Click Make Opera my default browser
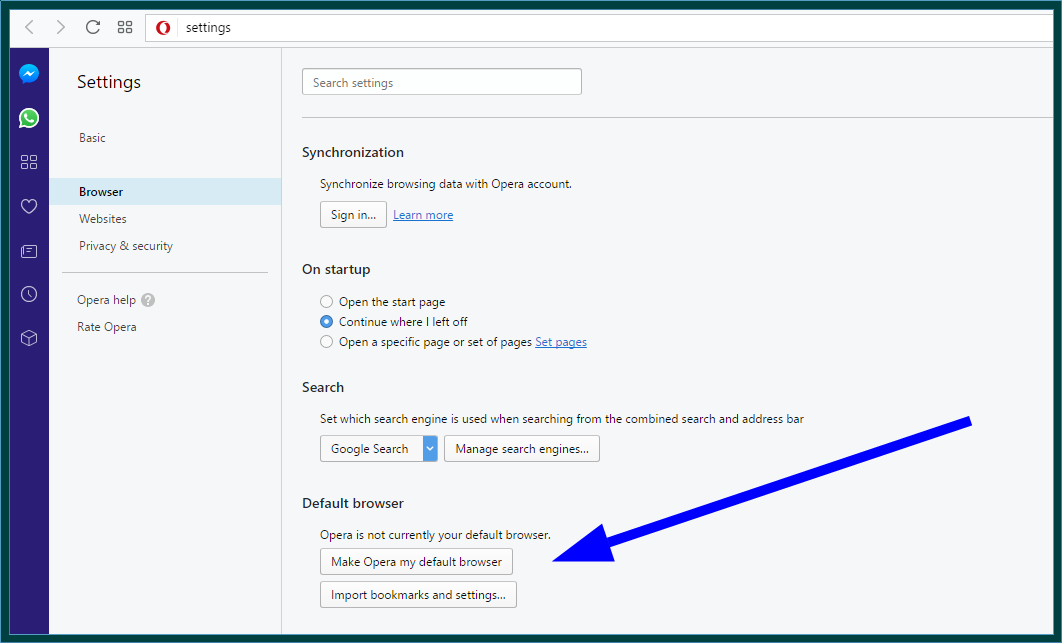Viewport: 1062px width, 643px height. coord(417,562)
